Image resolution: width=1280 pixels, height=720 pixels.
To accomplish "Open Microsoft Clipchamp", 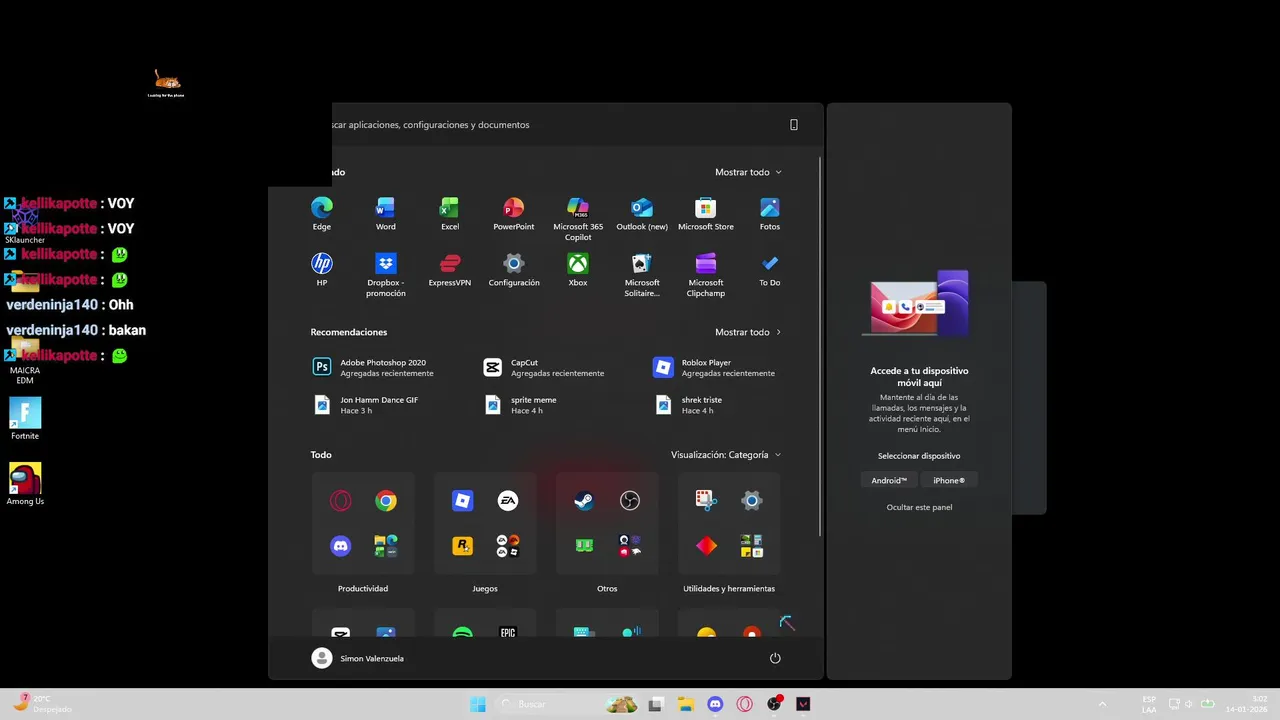I will tap(706, 275).
